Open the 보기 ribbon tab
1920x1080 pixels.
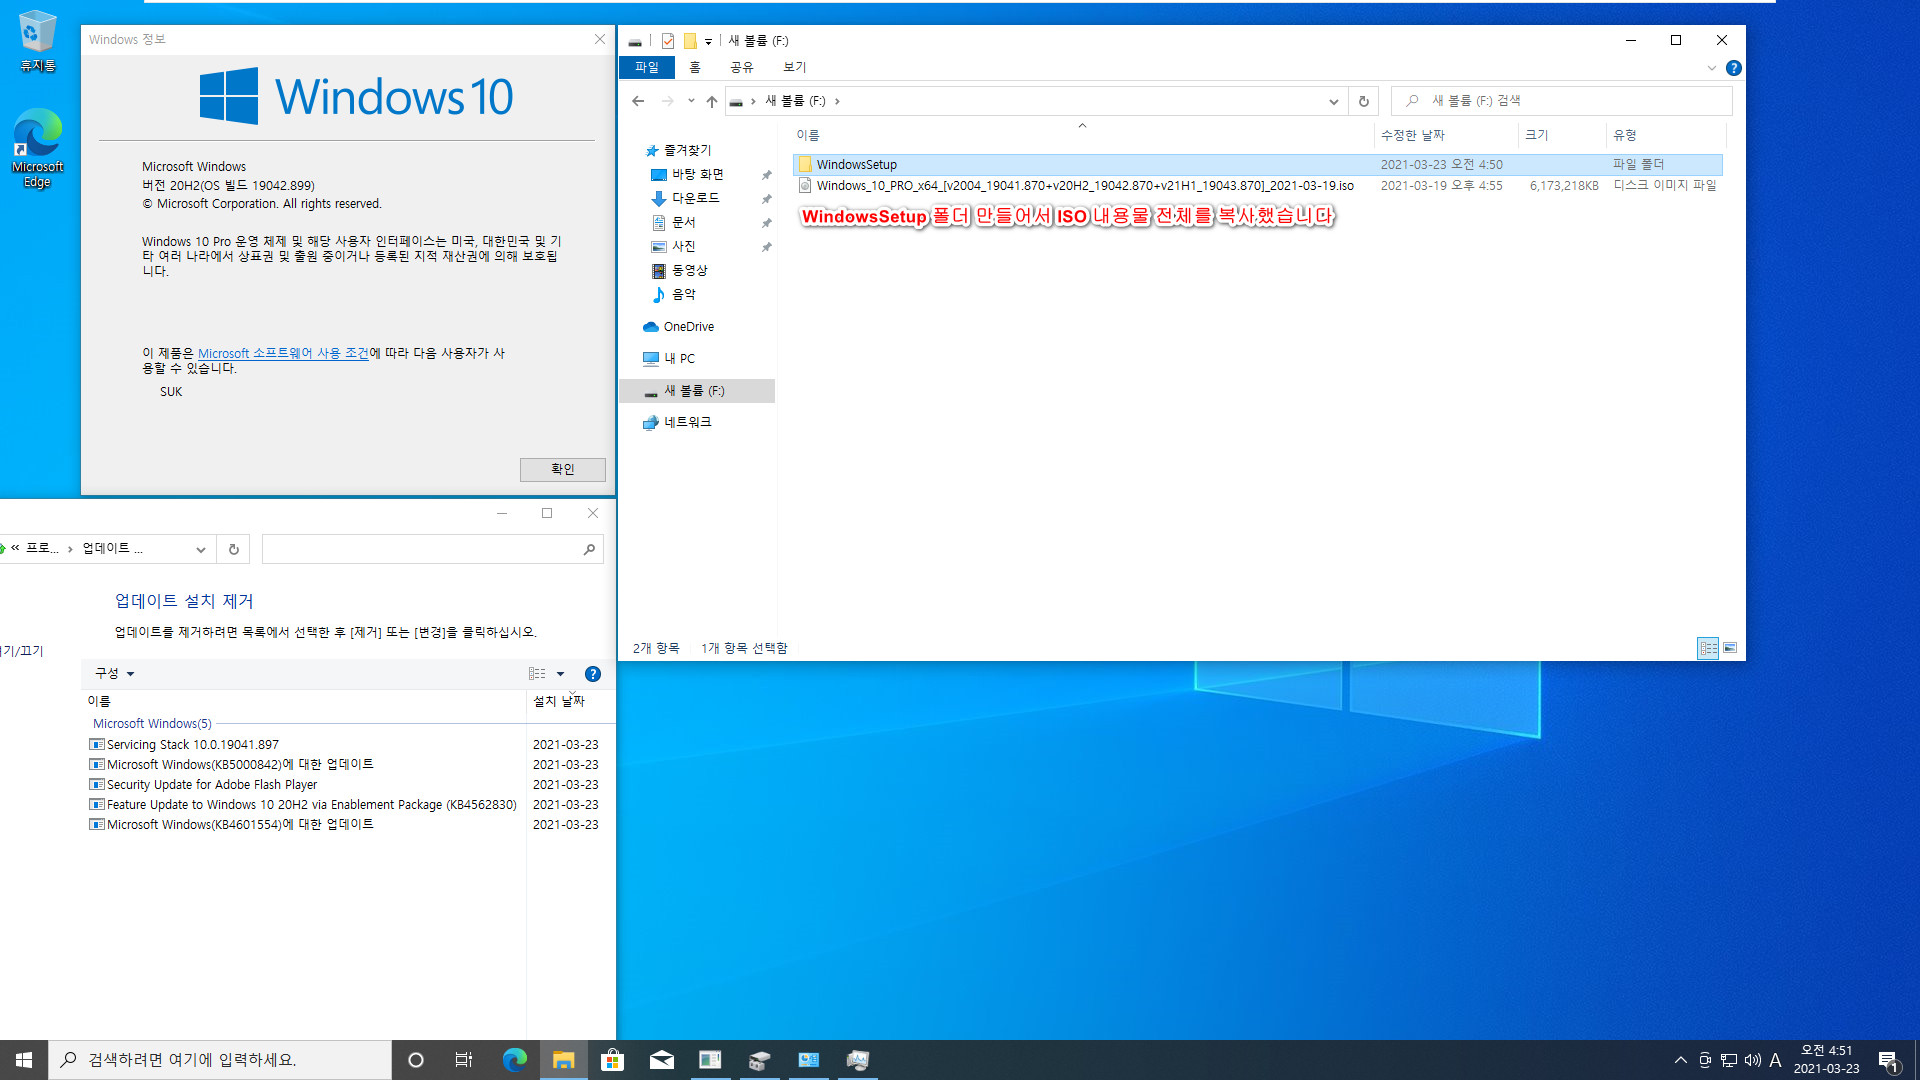[795, 67]
